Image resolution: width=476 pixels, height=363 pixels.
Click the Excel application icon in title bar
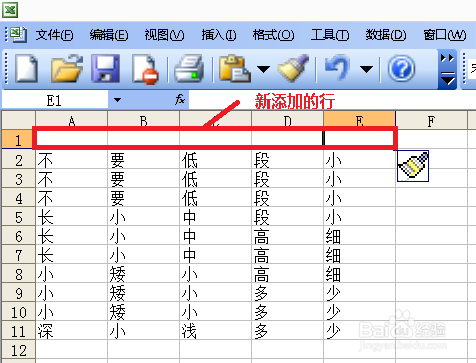coord(10,10)
